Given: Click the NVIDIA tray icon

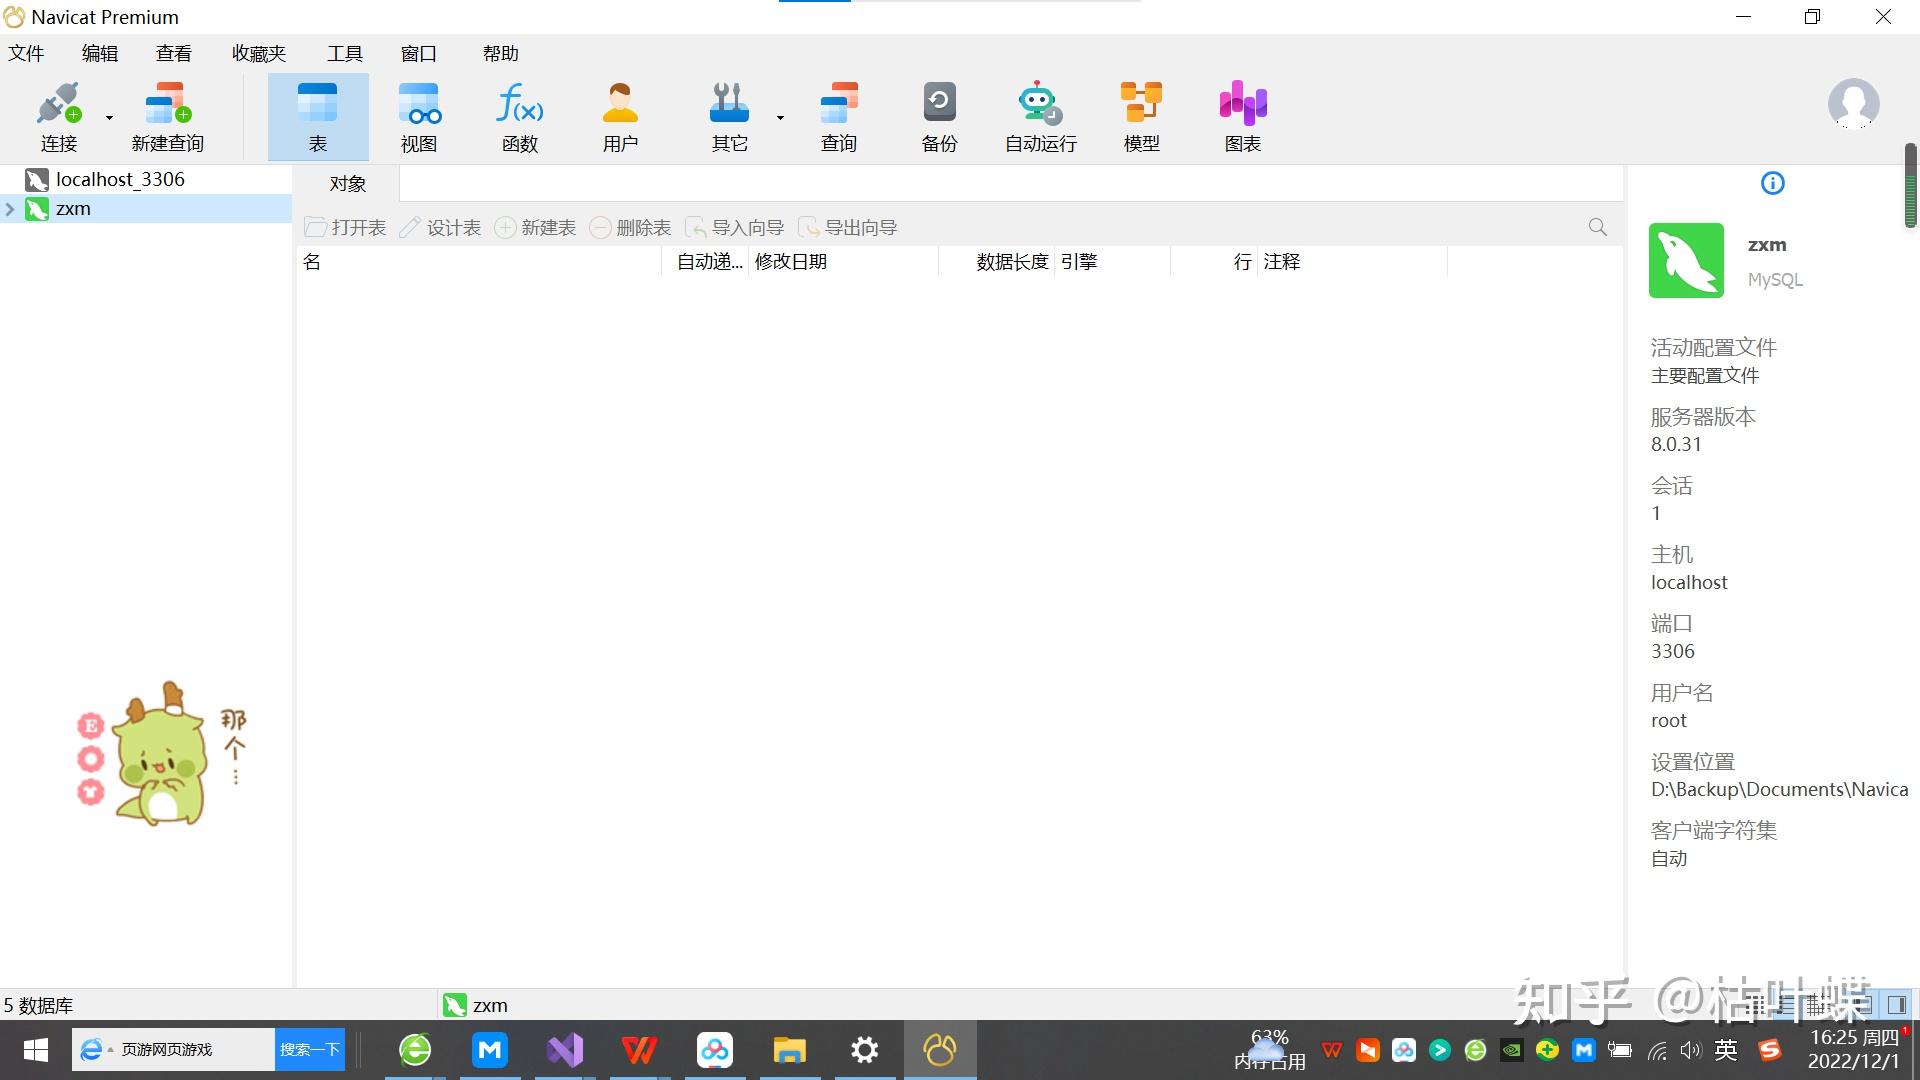Looking at the screenshot, I should 1512,1050.
